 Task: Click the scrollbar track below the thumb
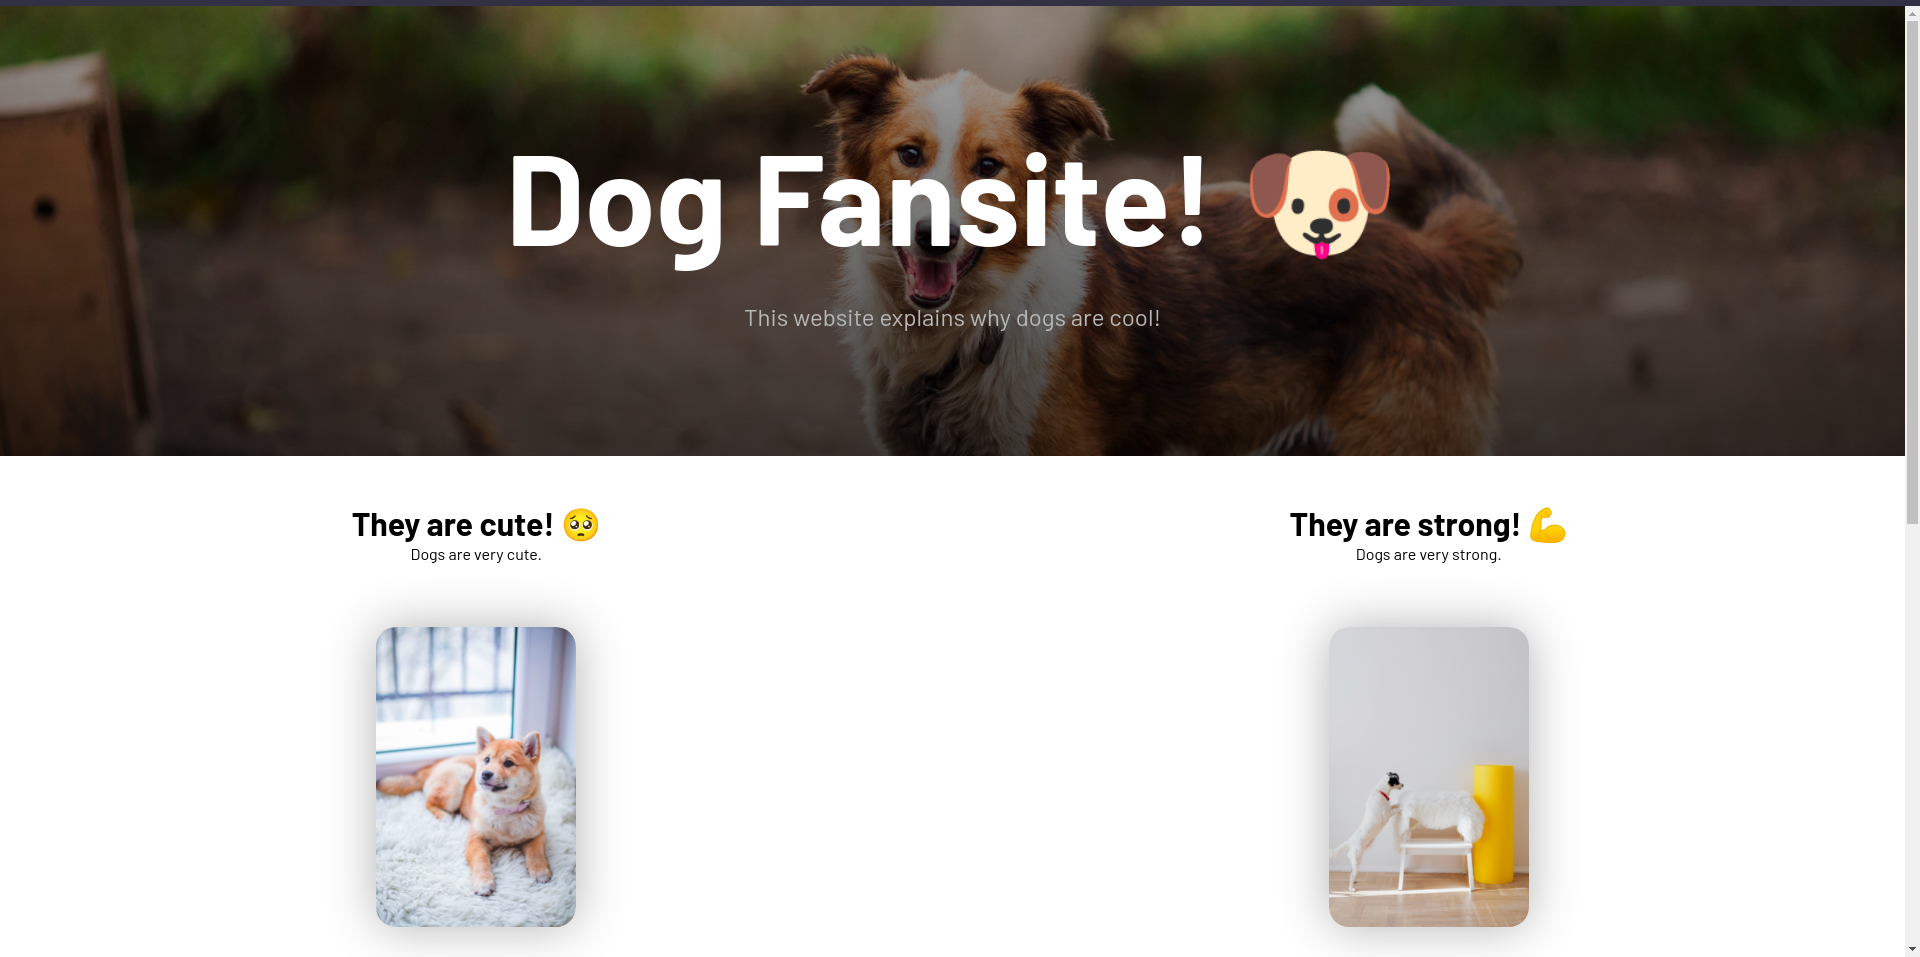[1912, 730]
